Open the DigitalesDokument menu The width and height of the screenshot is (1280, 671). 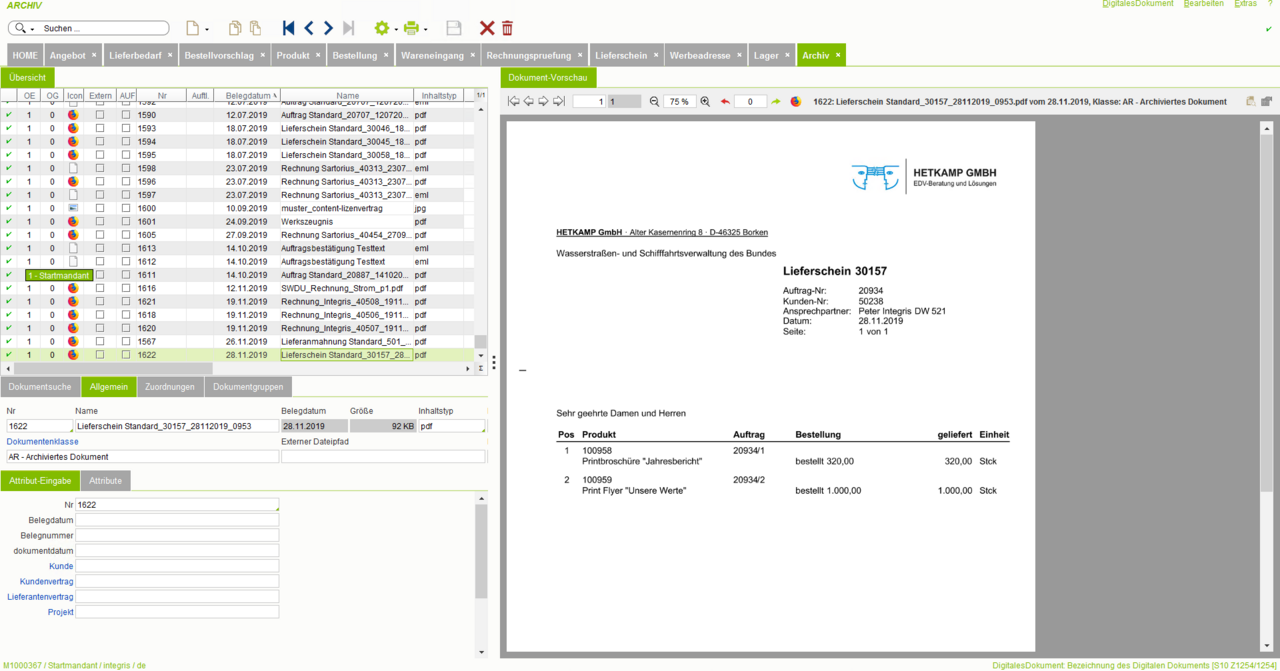(x=1138, y=4)
